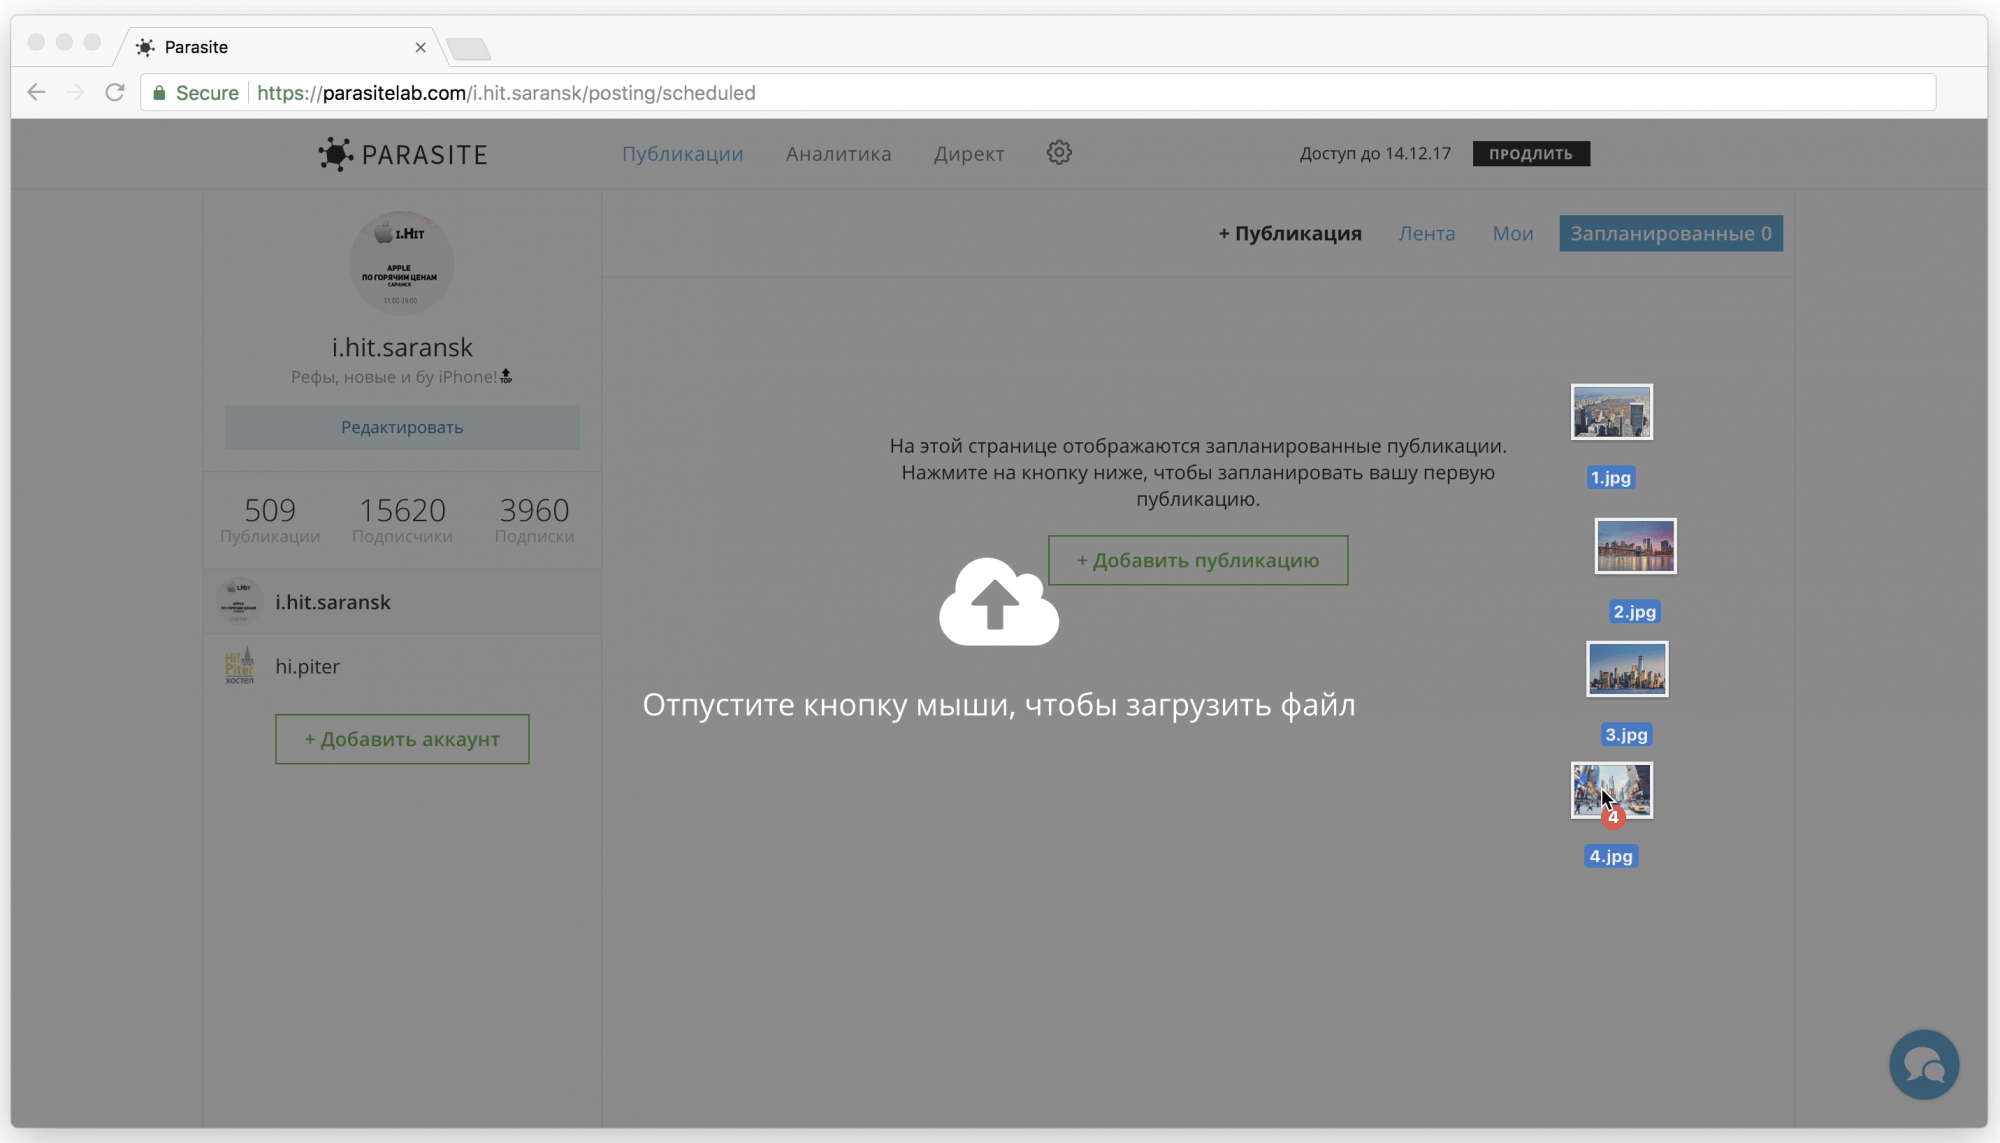Close the Parasite browser tab
The image size is (2000, 1143).
click(x=420, y=47)
